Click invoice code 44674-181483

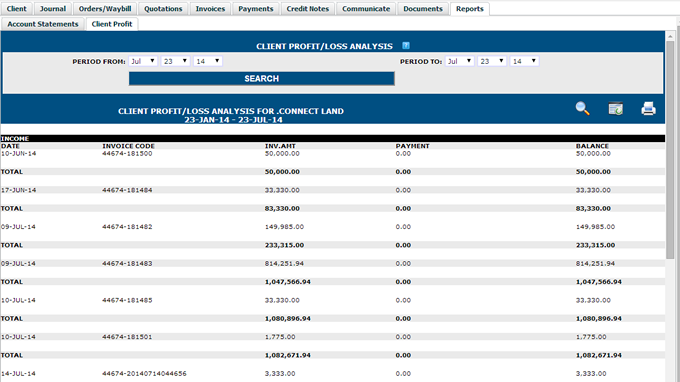127,263
